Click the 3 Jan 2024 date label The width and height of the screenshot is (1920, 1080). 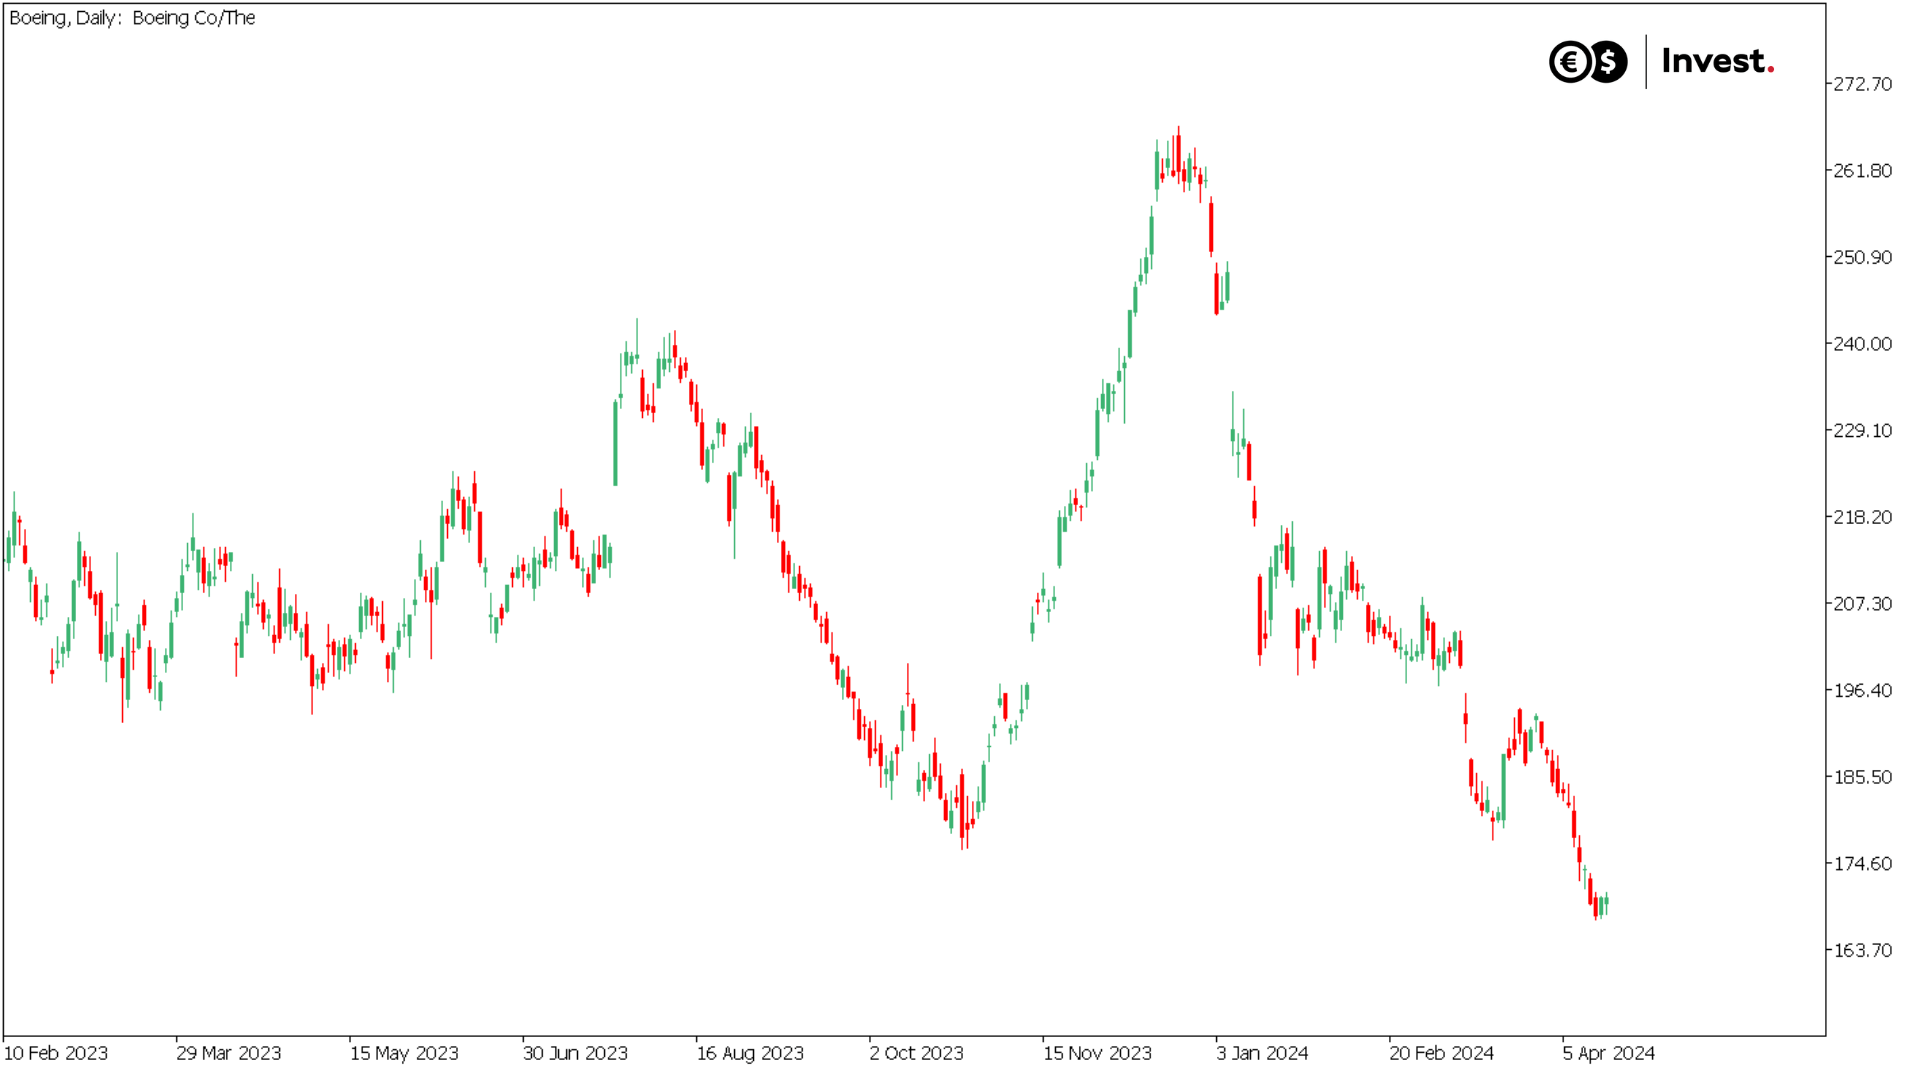(1262, 1053)
